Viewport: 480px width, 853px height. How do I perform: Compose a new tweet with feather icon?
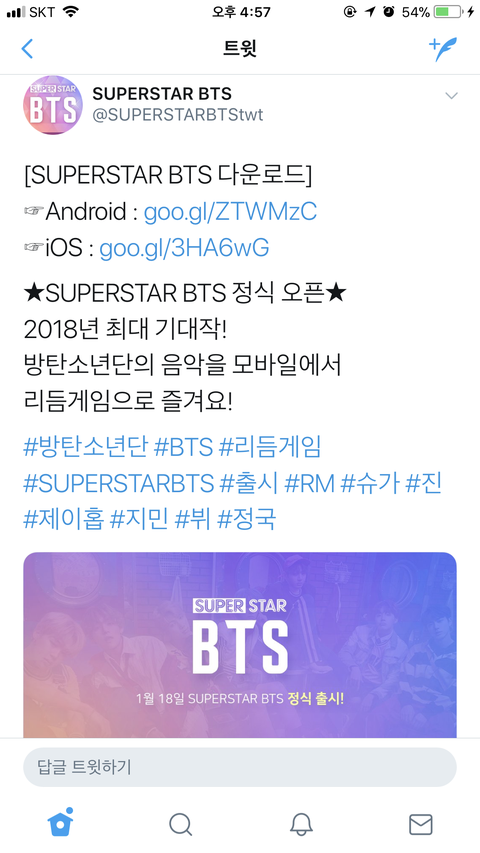(443, 49)
